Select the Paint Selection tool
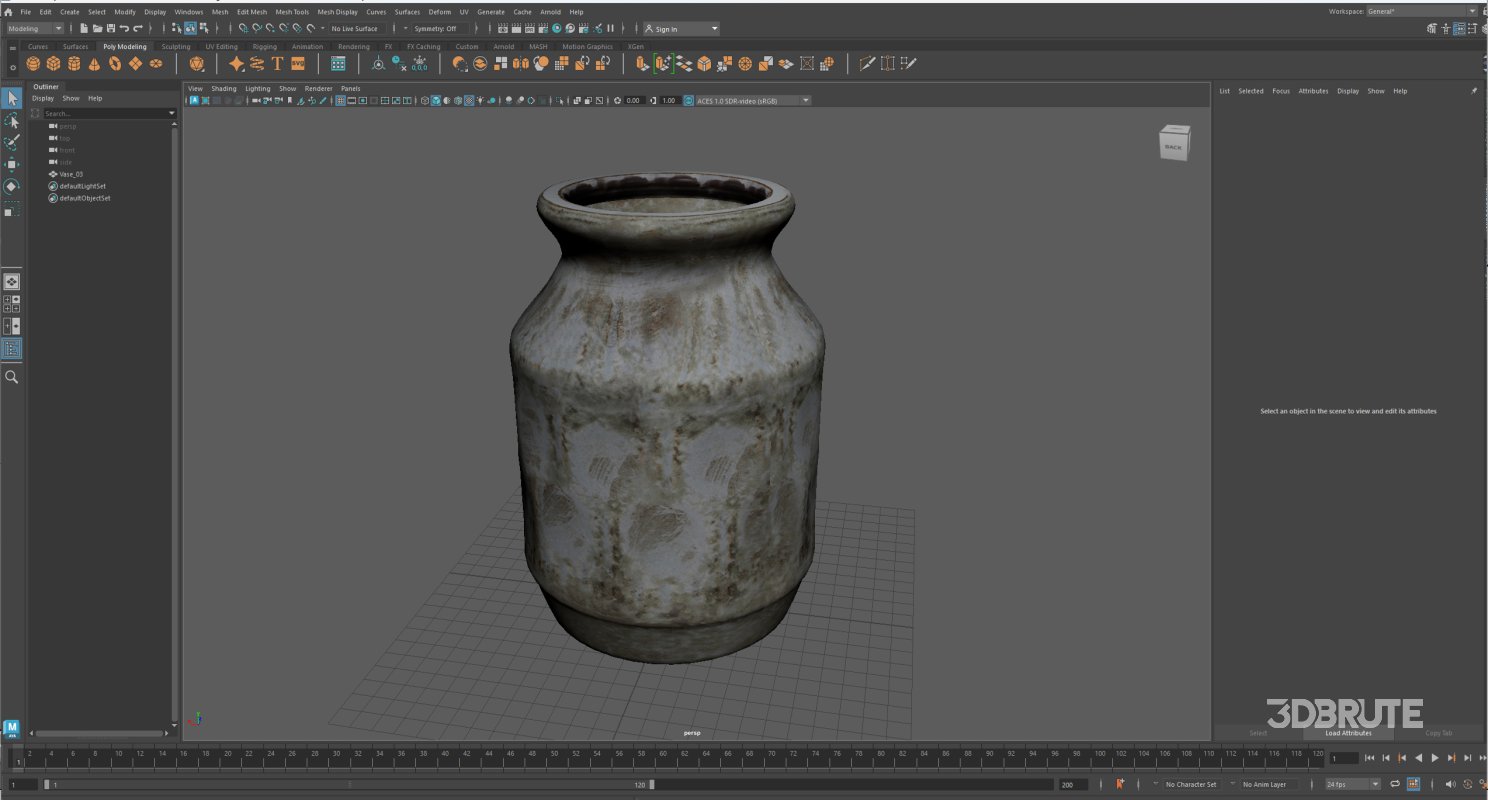The width and height of the screenshot is (1488, 800). point(11,143)
